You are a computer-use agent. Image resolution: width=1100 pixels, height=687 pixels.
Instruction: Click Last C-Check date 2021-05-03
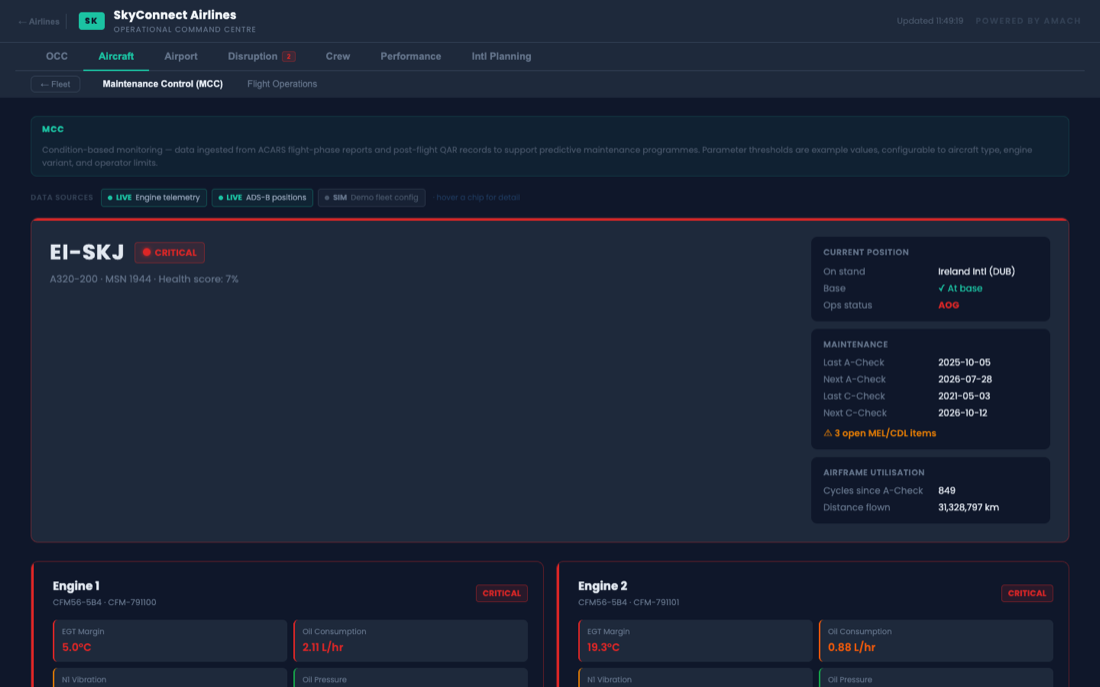pos(965,396)
